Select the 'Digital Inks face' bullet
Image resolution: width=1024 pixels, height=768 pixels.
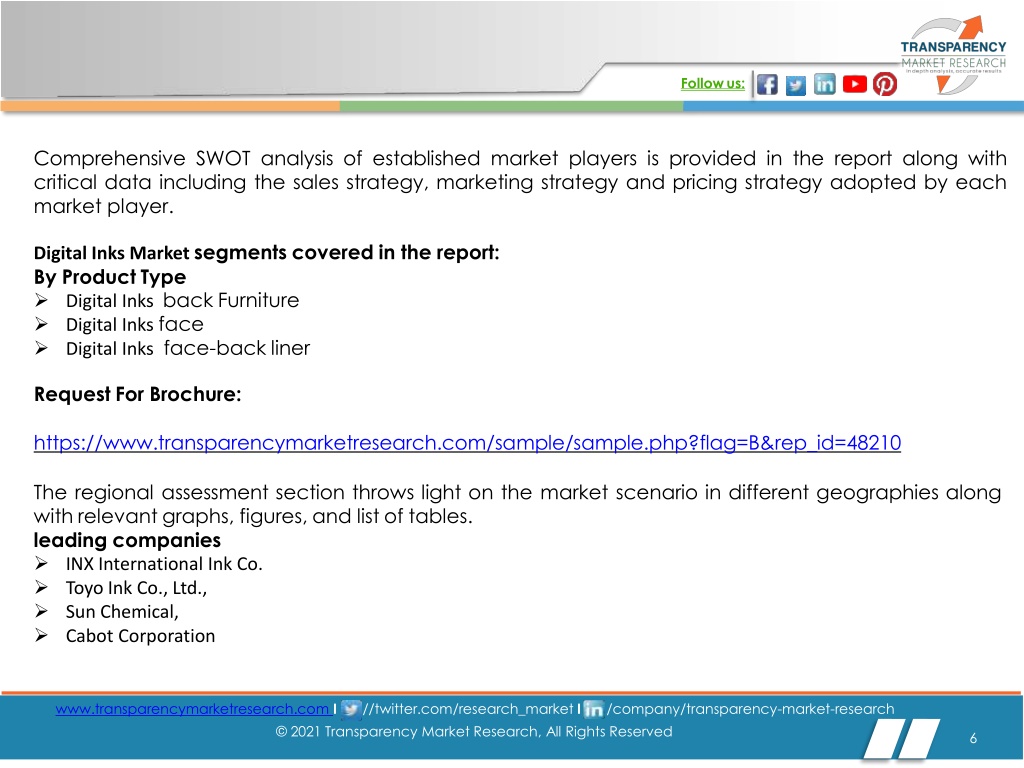coord(135,325)
